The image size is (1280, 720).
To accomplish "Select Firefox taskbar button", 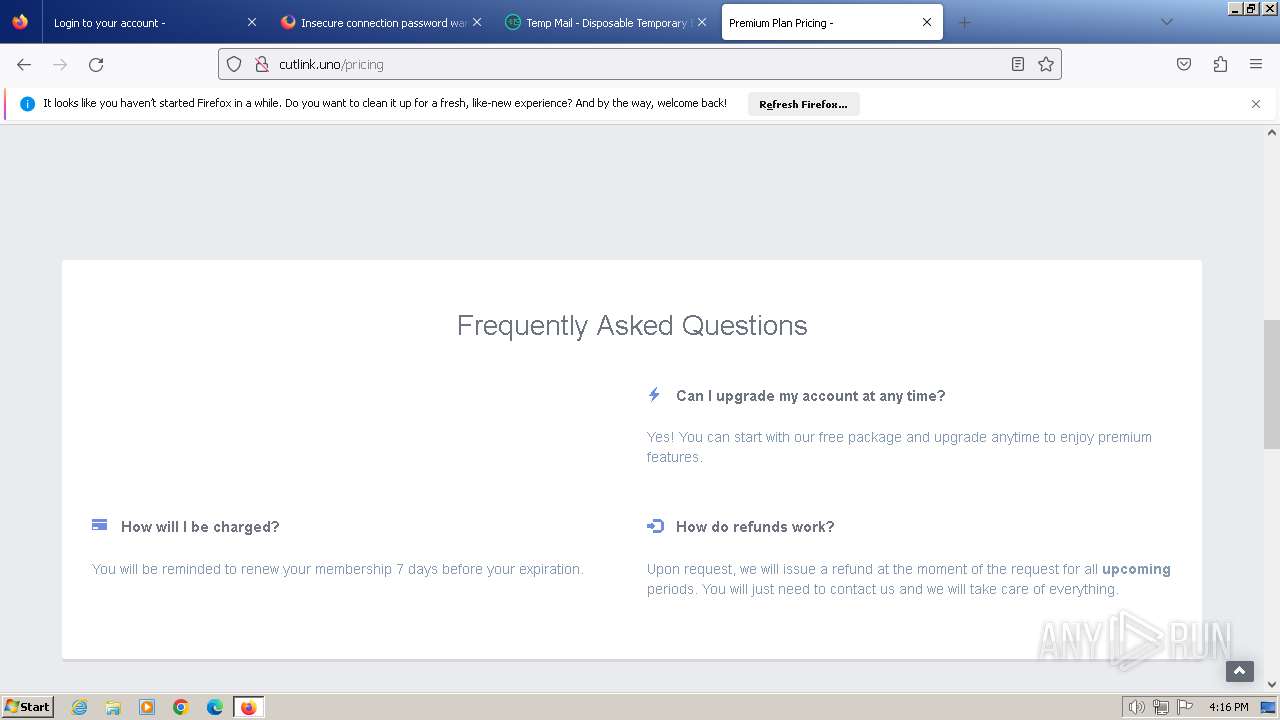I will click(248, 707).
